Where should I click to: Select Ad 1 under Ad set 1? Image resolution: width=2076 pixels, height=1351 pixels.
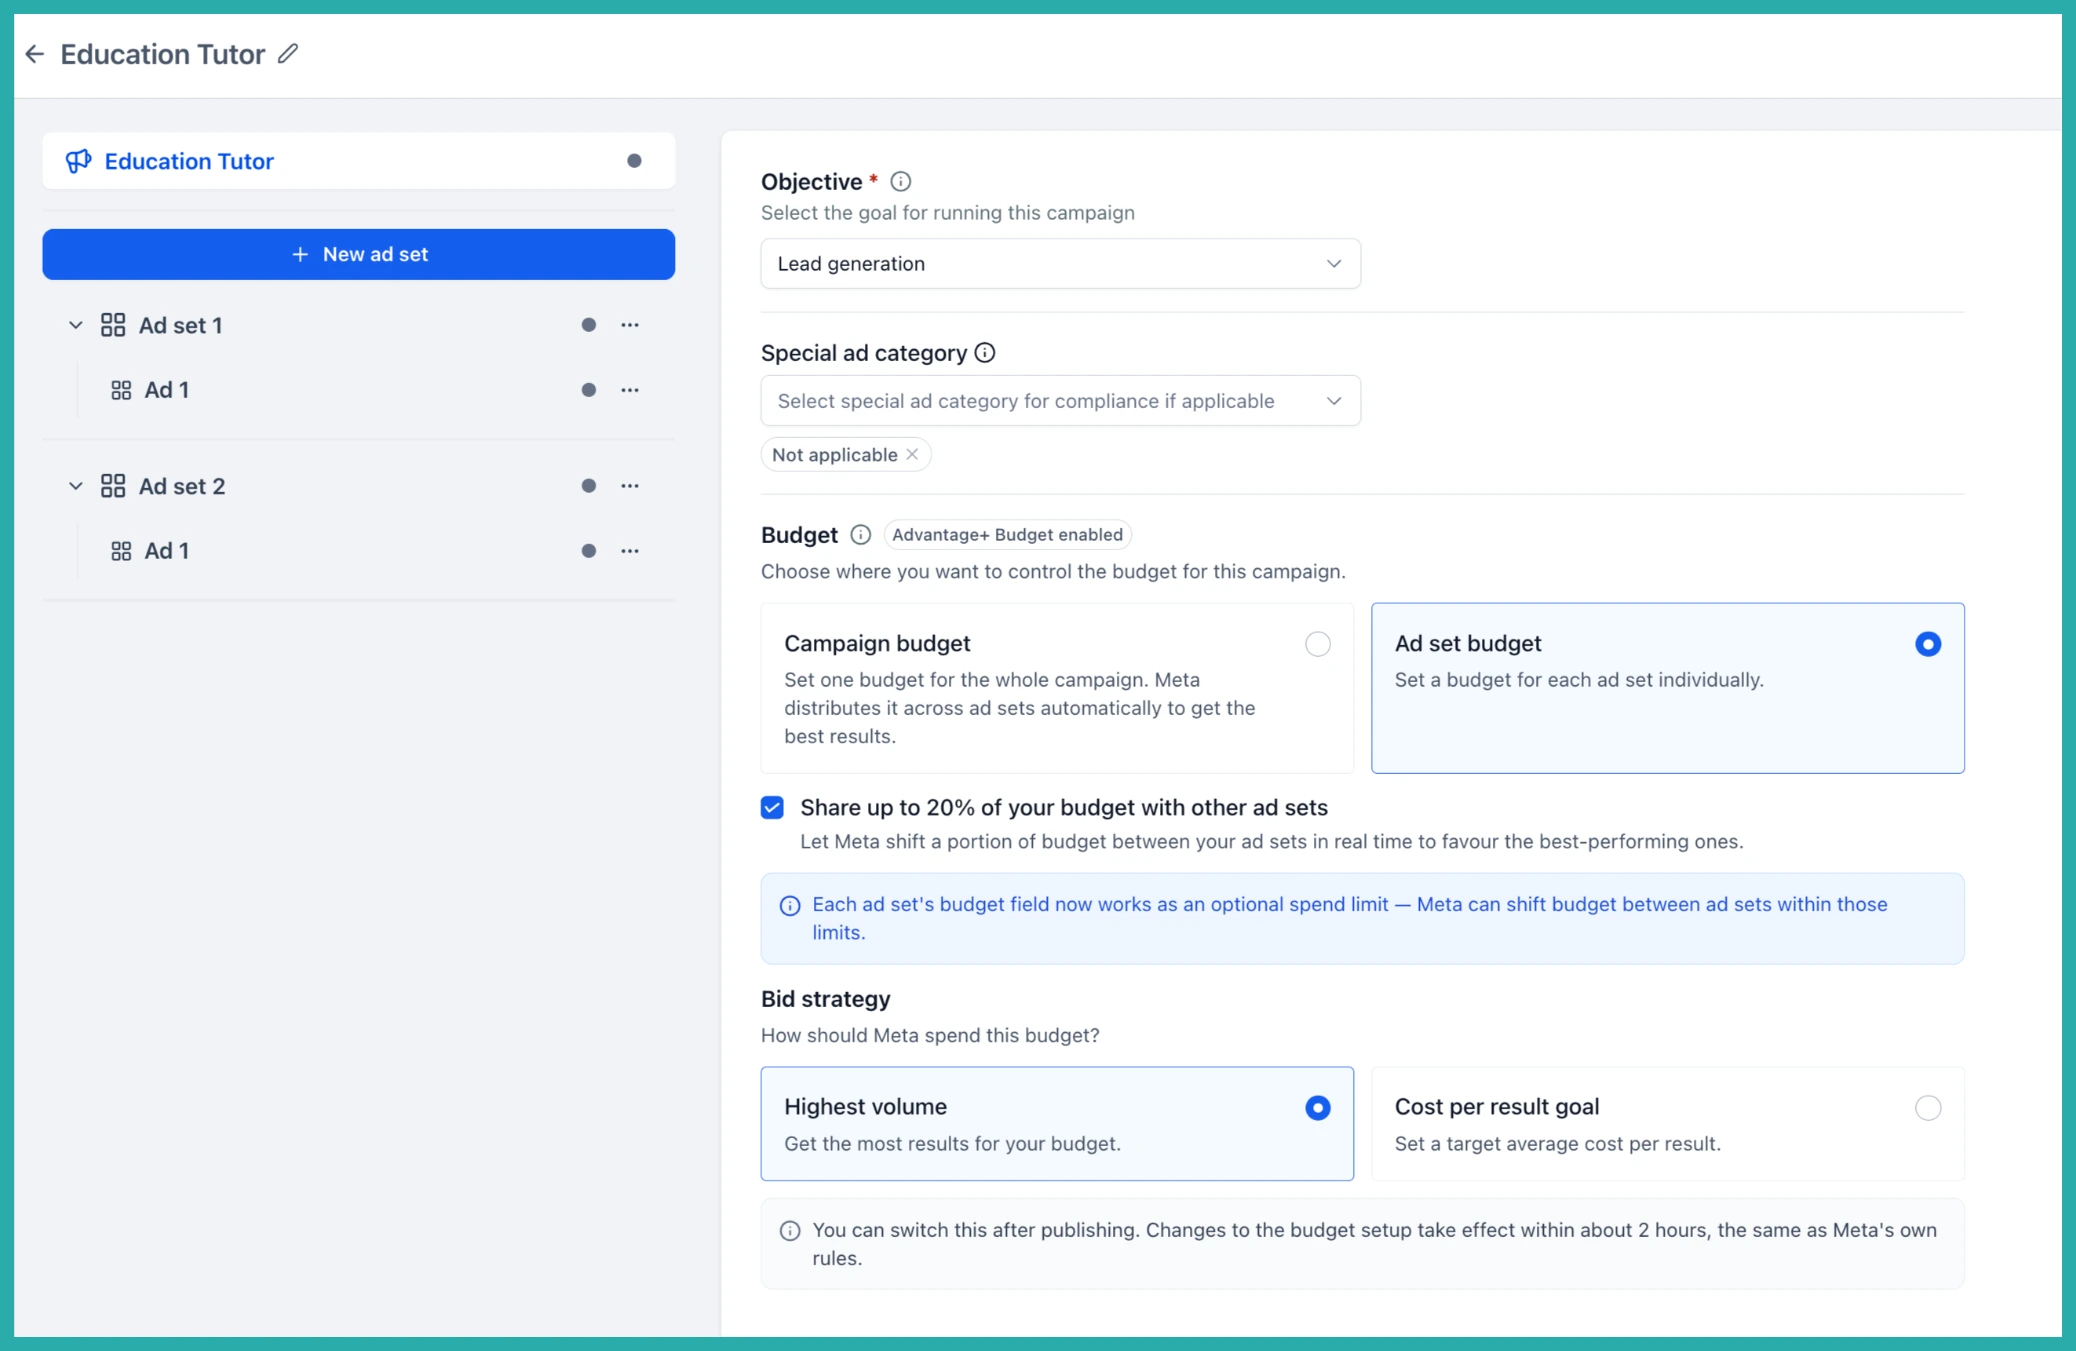tap(167, 390)
